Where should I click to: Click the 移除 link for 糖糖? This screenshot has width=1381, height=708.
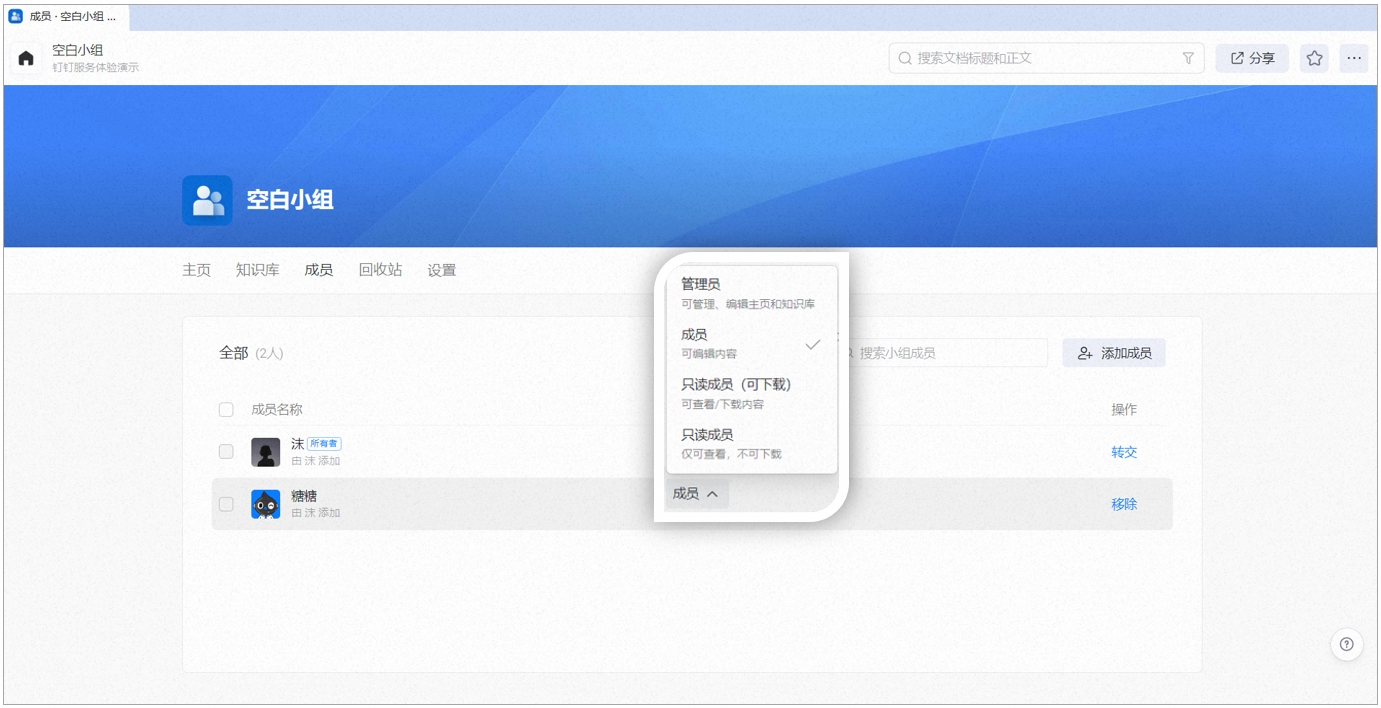(1124, 504)
